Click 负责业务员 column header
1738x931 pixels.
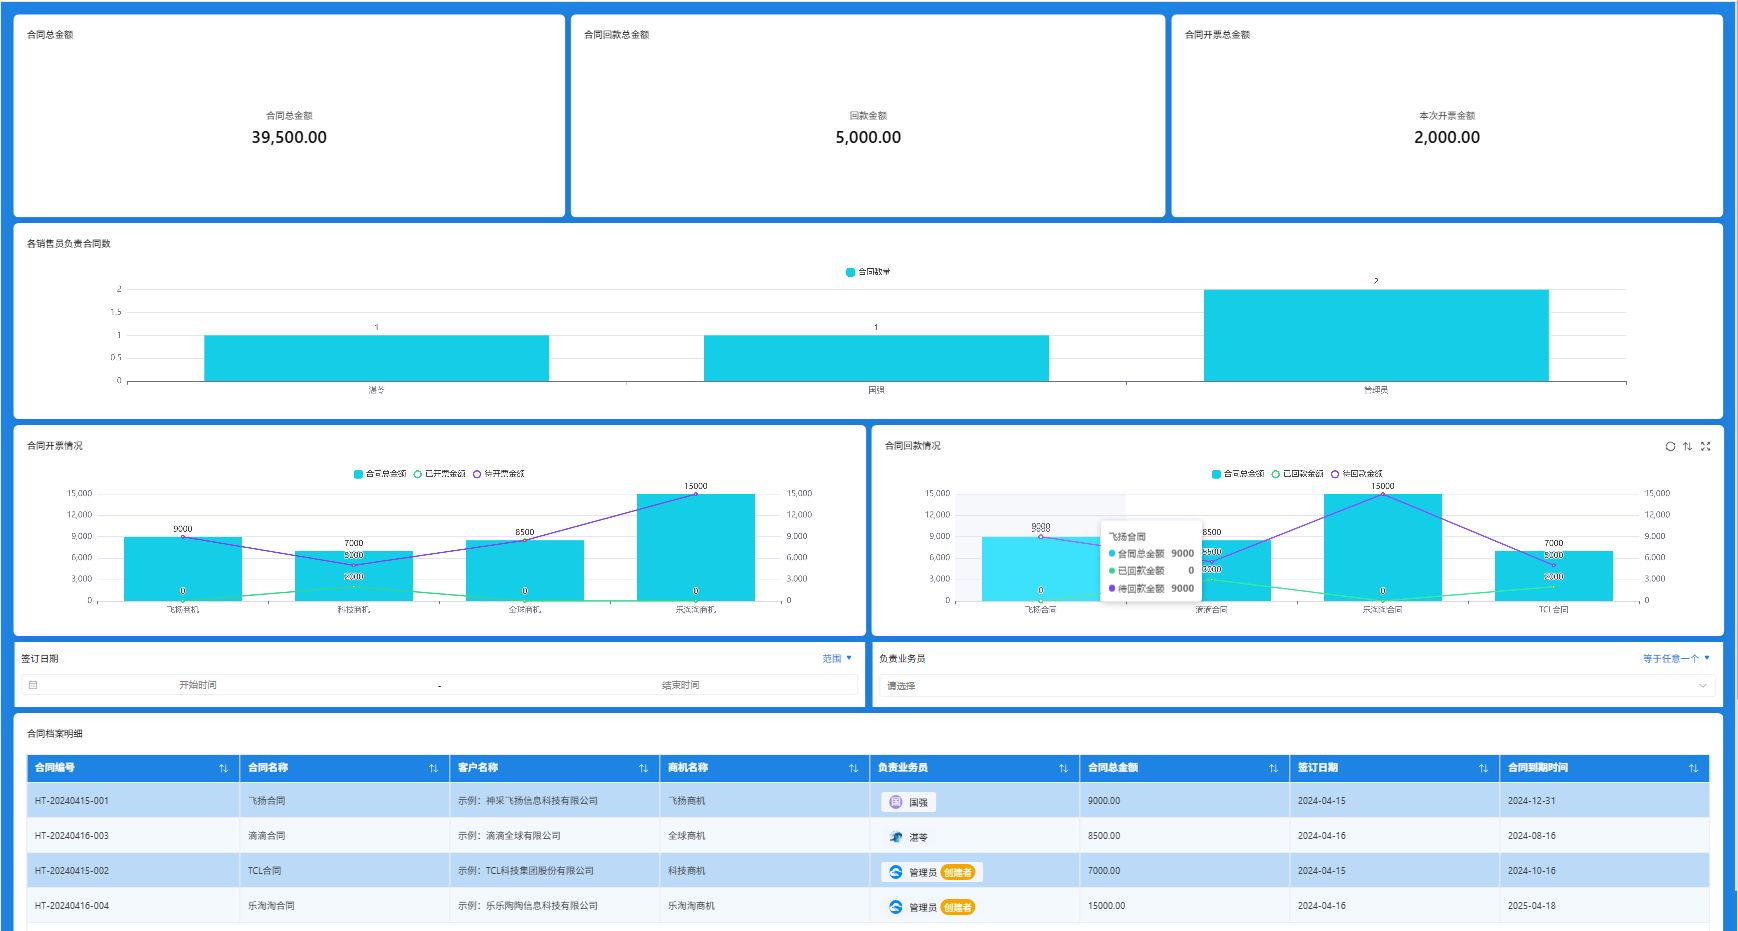tap(903, 768)
